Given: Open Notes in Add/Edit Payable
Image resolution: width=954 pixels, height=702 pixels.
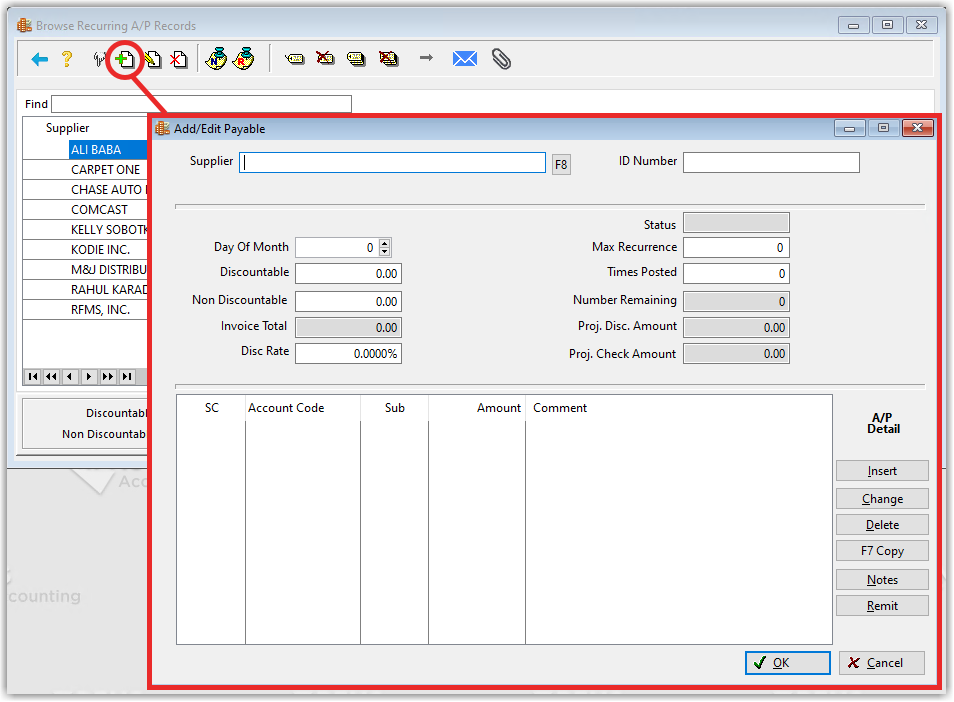Looking at the screenshot, I should coord(882,580).
